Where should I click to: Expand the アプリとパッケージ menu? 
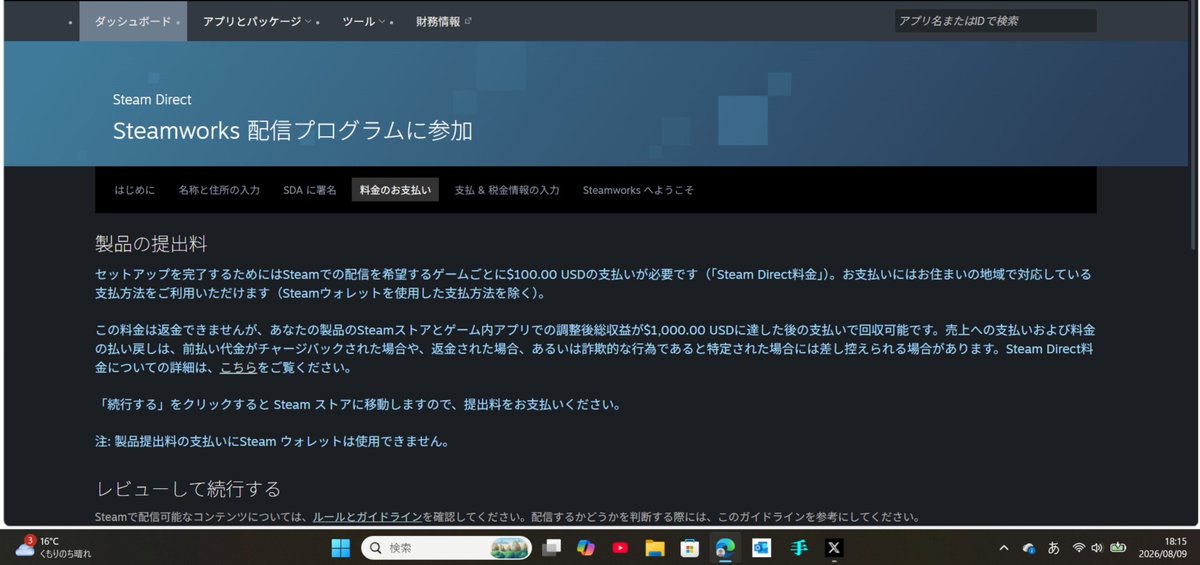point(257,21)
